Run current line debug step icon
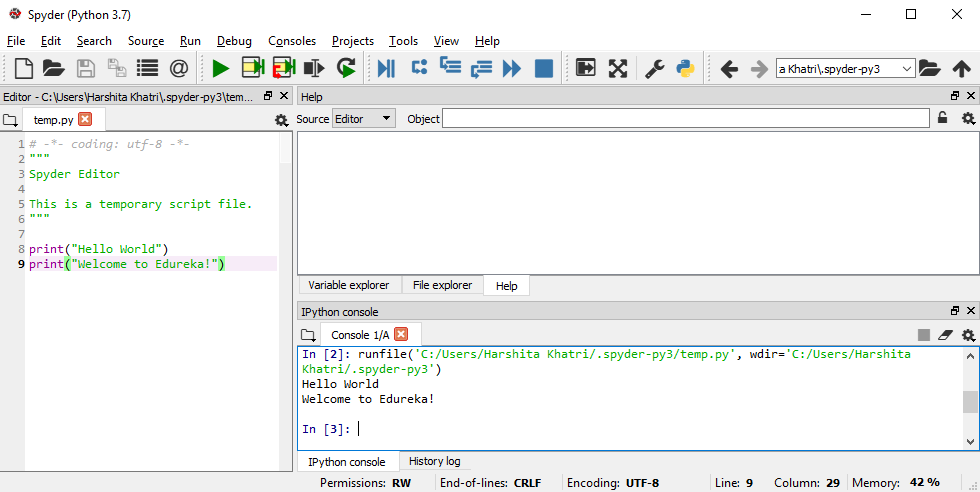The image size is (980, 492). pos(419,67)
